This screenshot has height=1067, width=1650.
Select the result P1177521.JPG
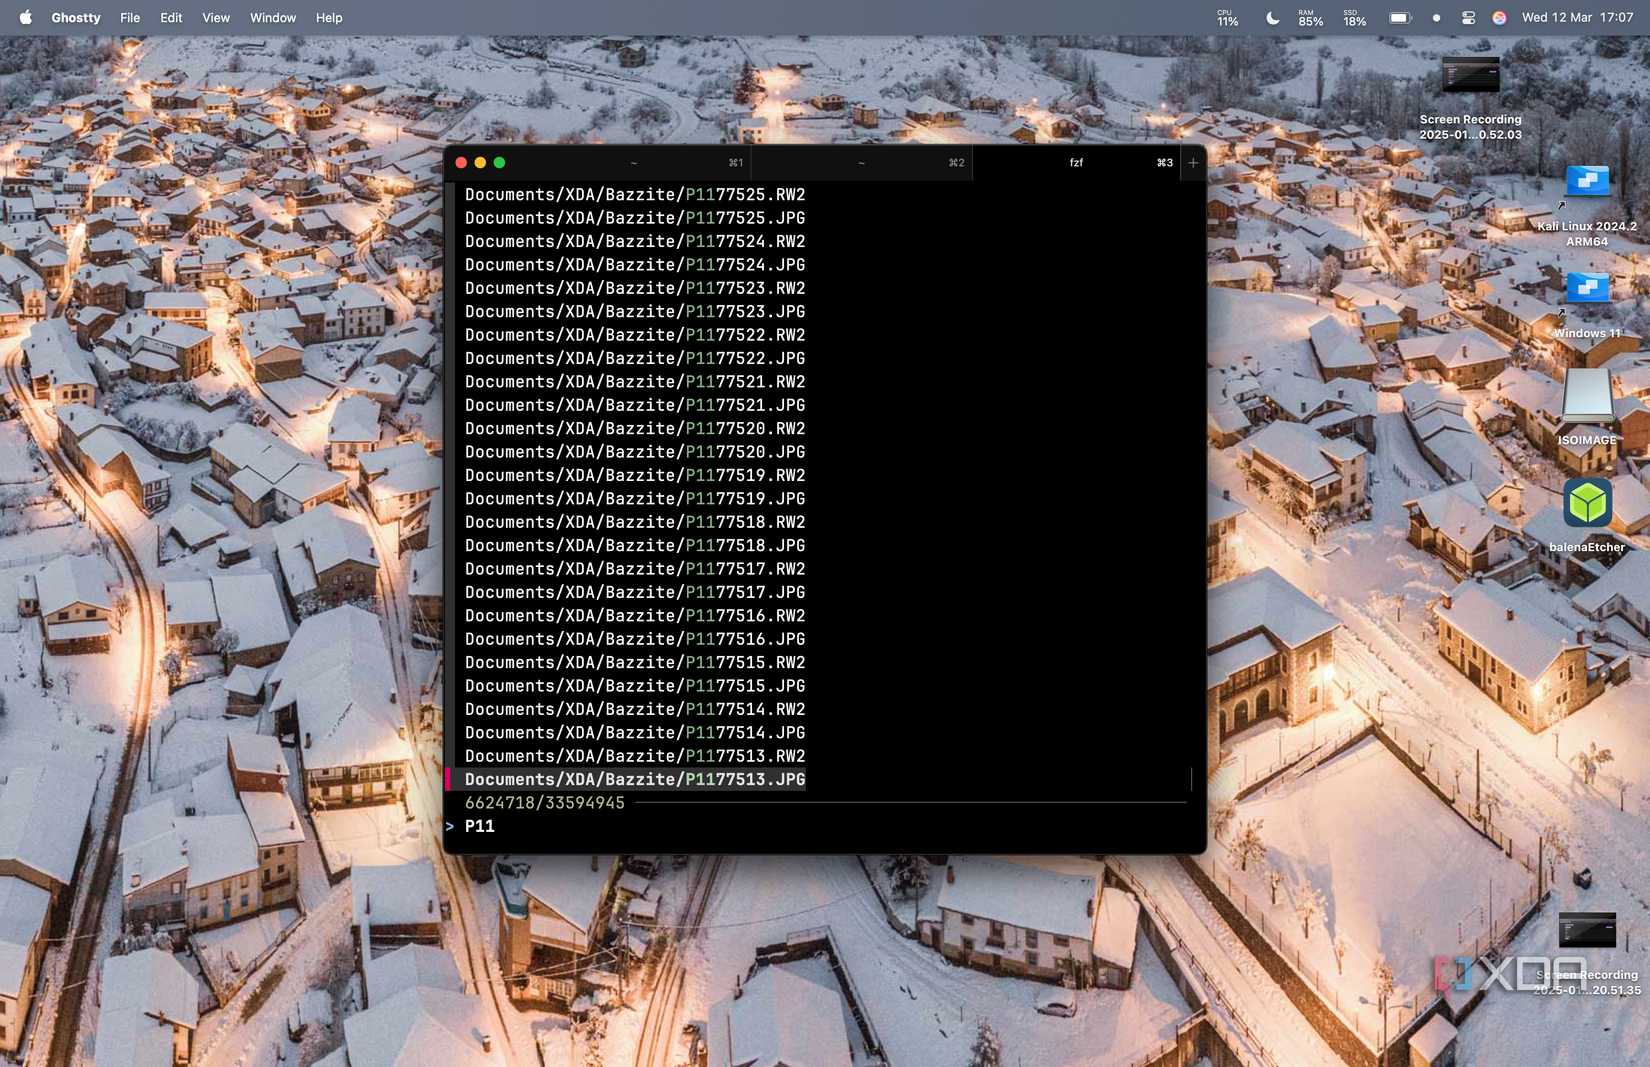click(x=635, y=405)
